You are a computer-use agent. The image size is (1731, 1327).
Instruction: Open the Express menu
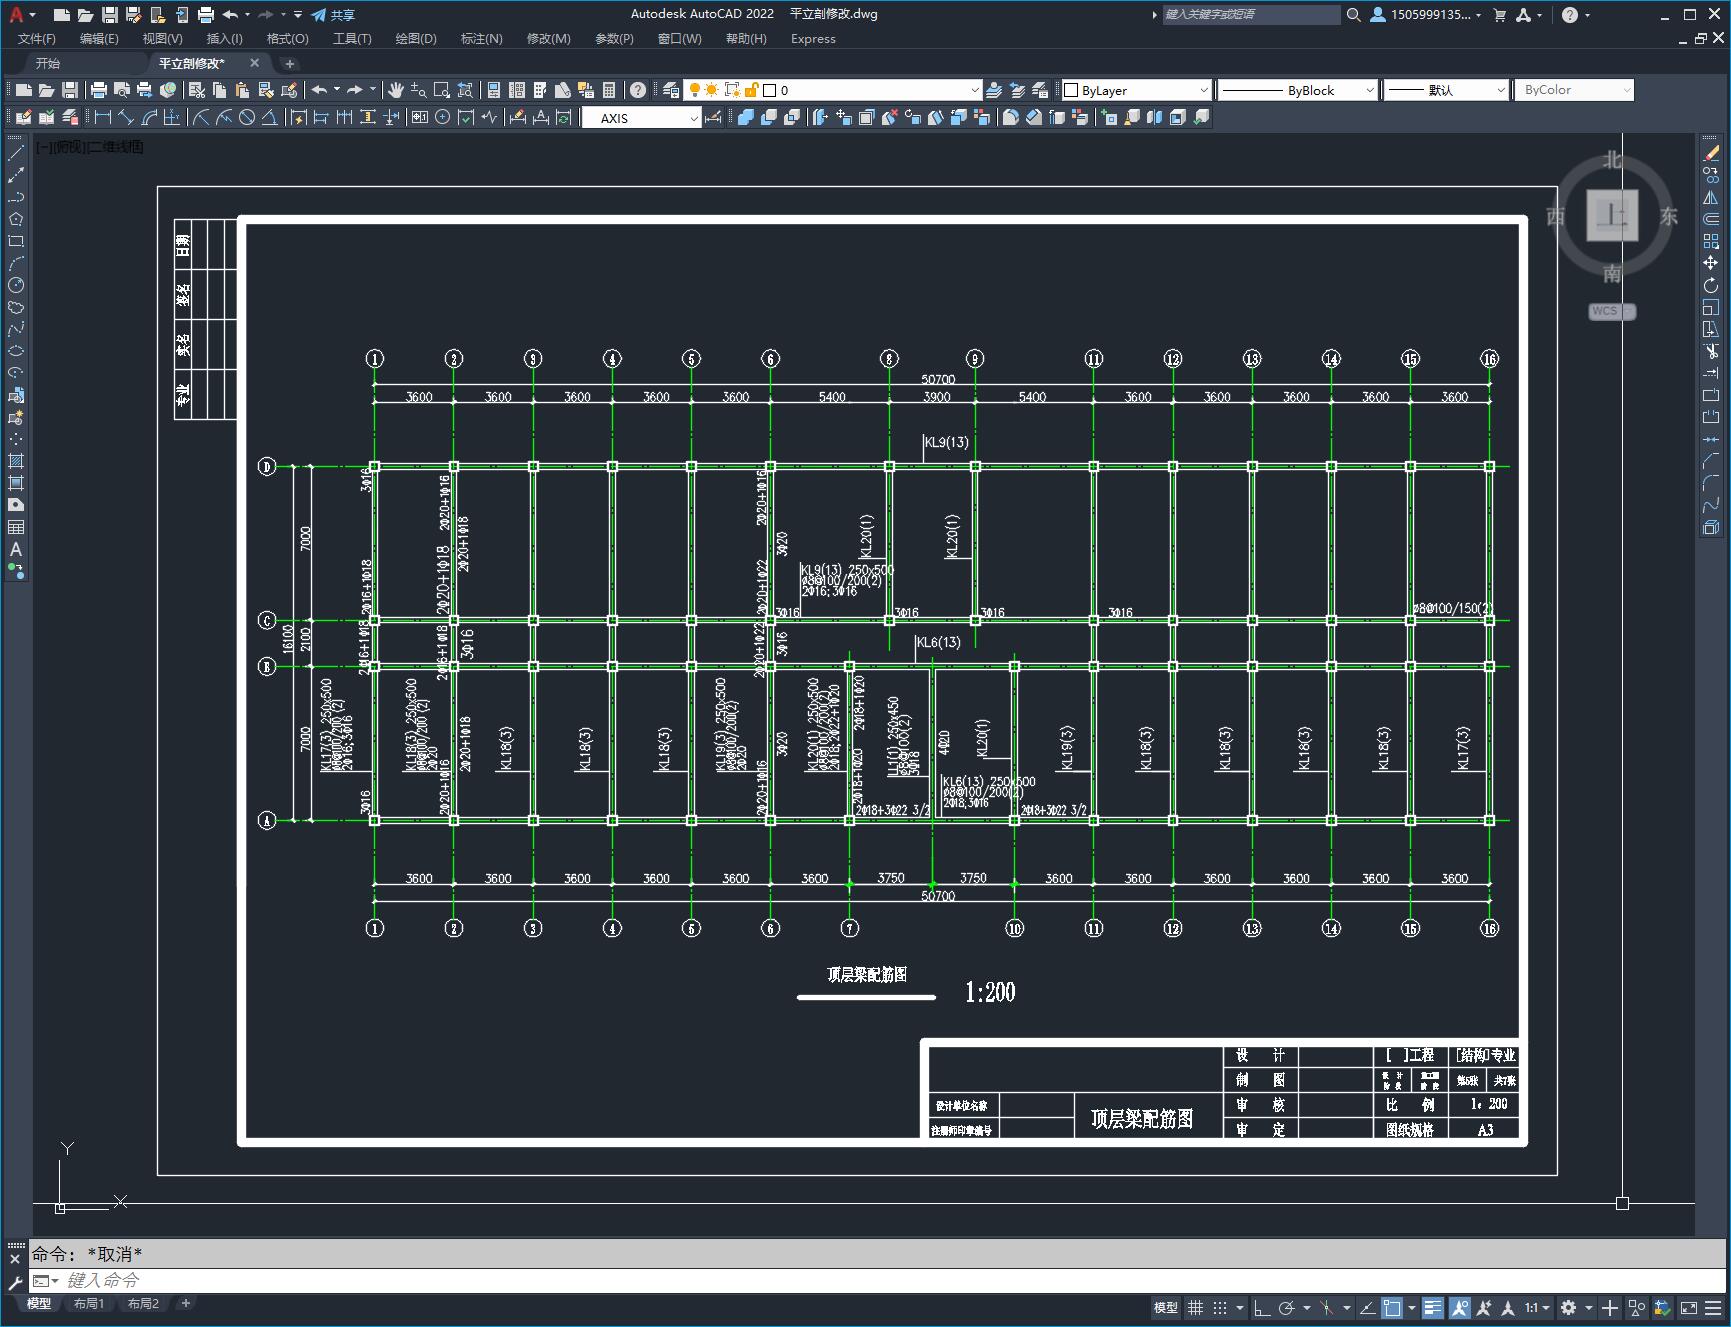point(813,39)
